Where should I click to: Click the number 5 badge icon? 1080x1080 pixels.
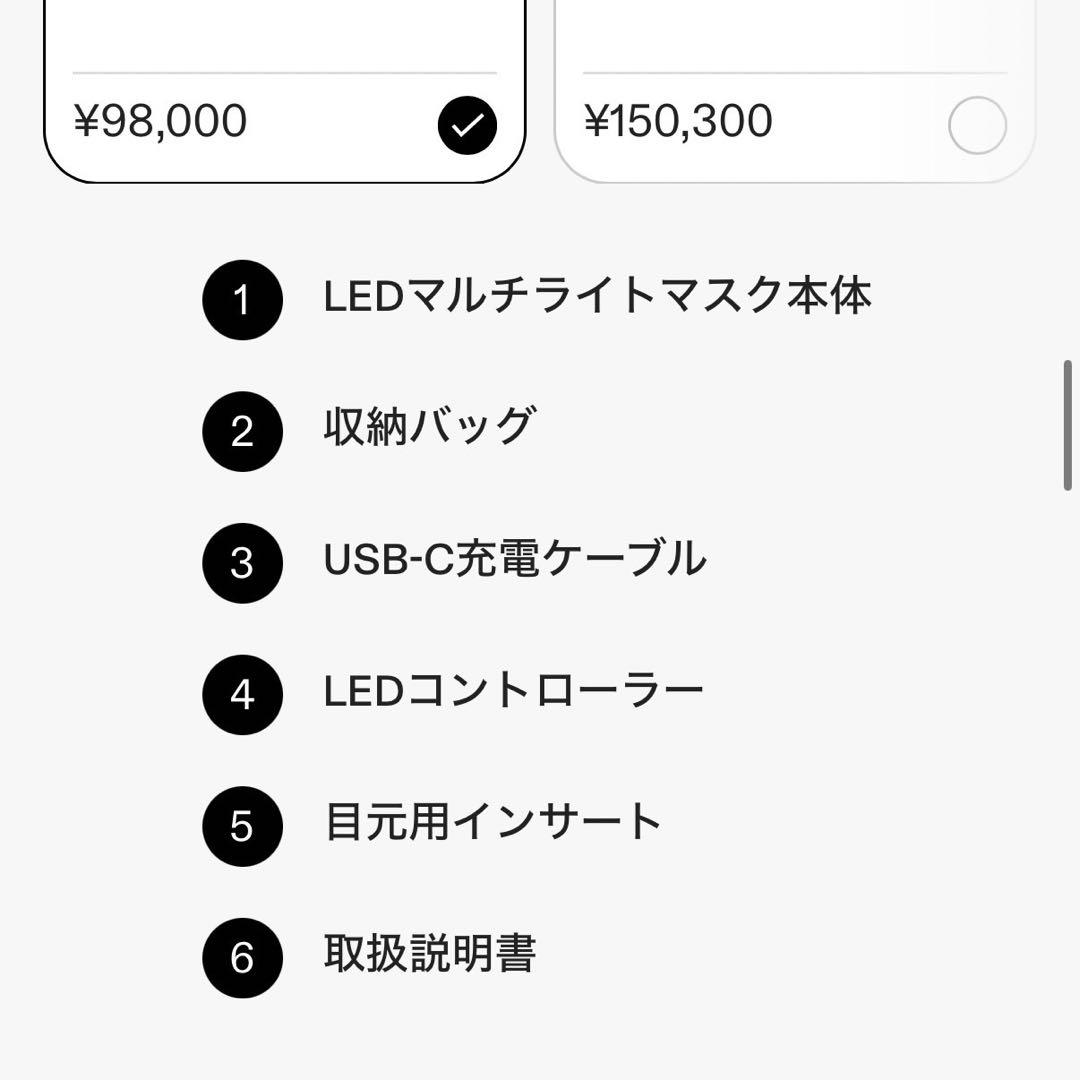pos(241,826)
